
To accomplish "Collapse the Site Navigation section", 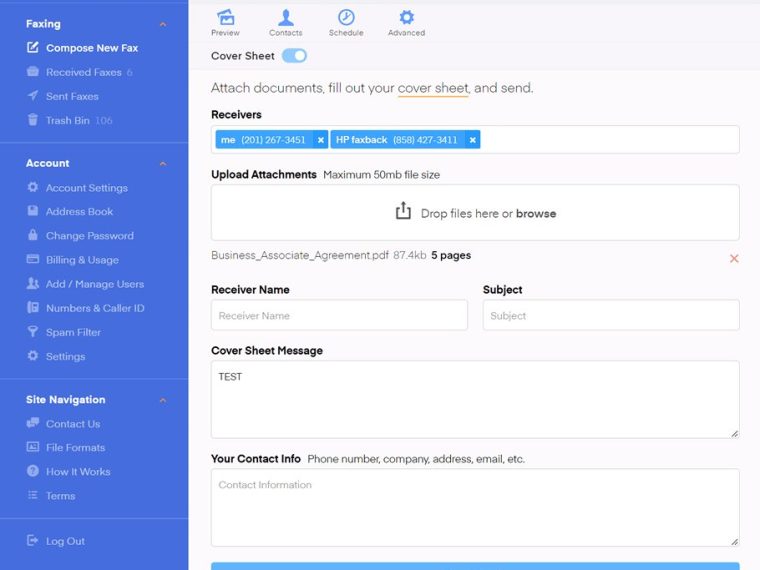I will click(163, 400).
